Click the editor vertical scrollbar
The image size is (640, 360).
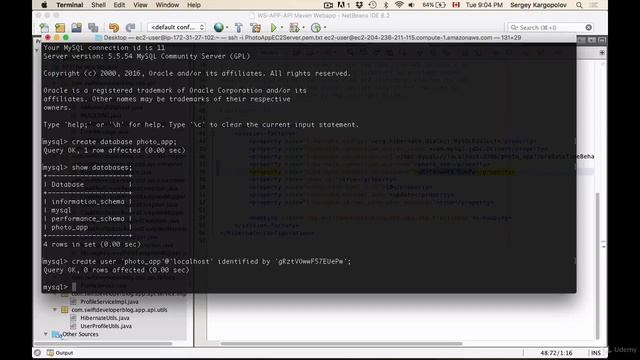click(598, 265)
